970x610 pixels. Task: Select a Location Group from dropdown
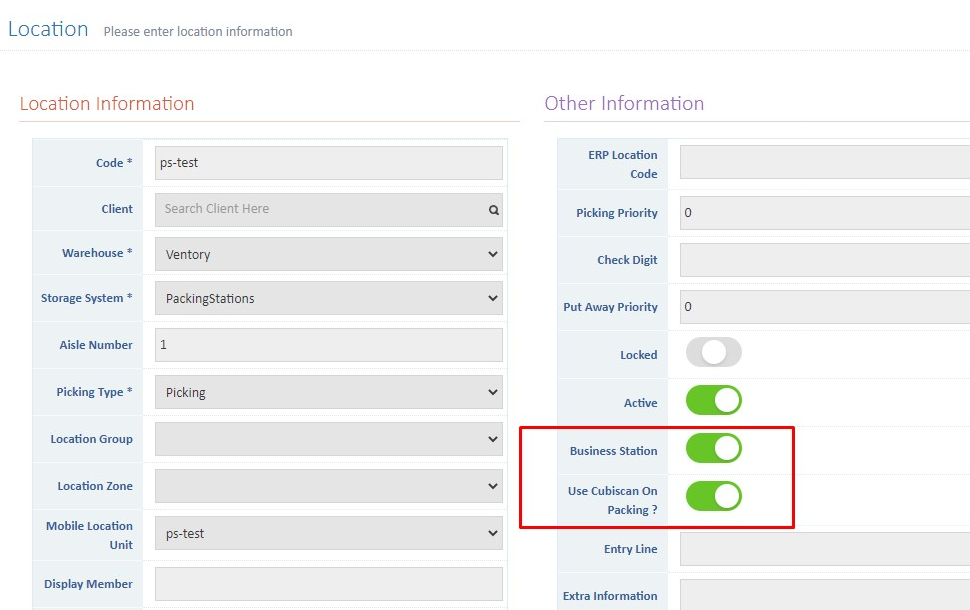point(328,439)
